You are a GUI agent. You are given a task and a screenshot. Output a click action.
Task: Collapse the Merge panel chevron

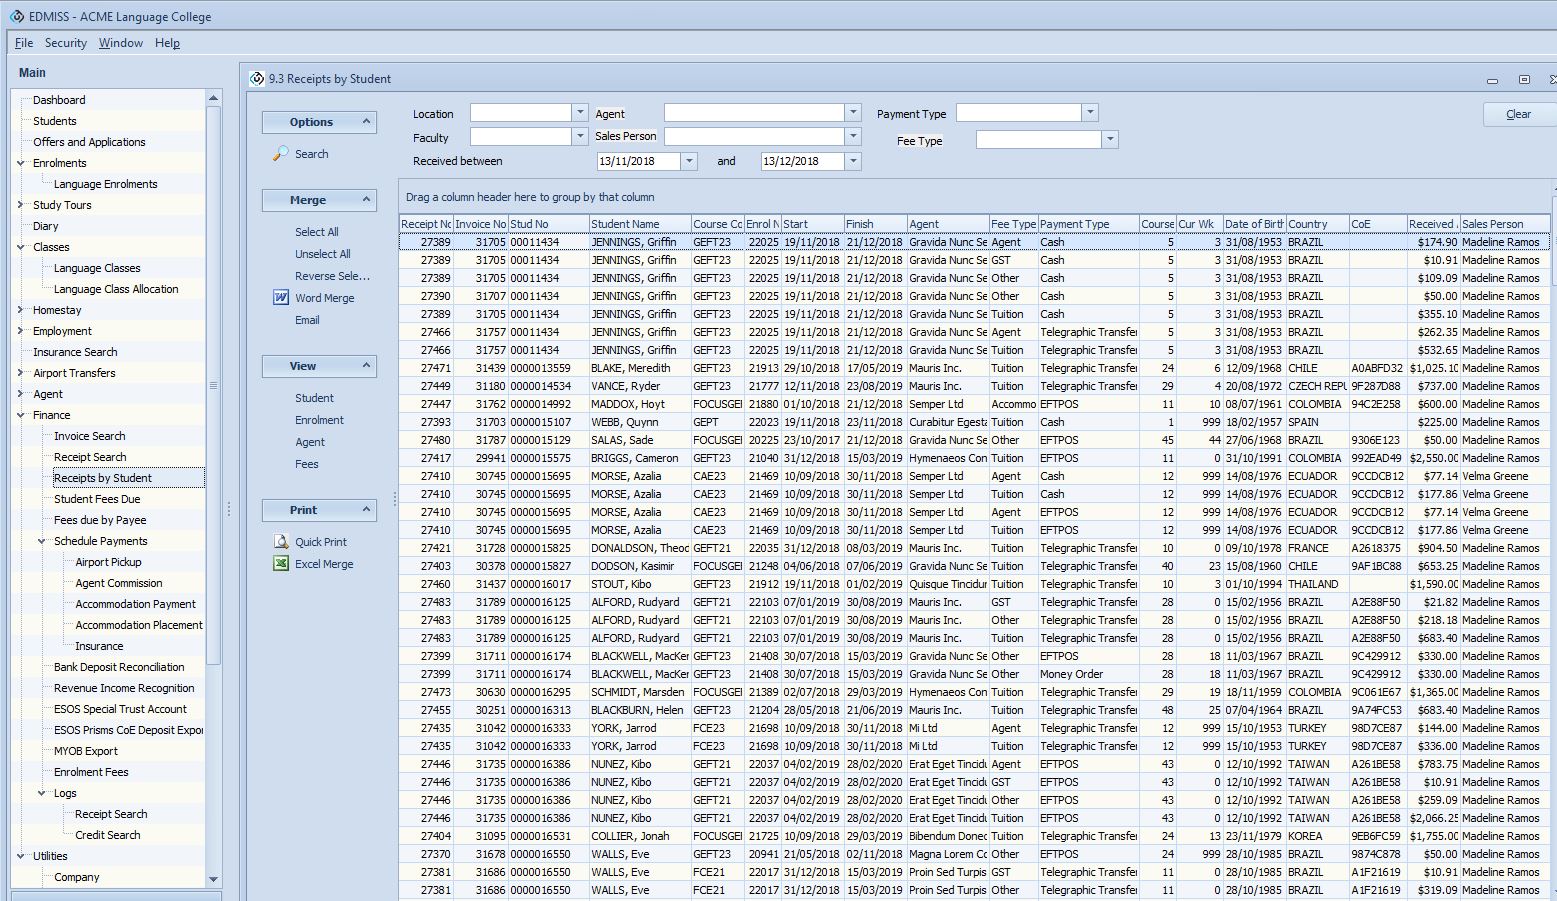click(x=366, y=199)
